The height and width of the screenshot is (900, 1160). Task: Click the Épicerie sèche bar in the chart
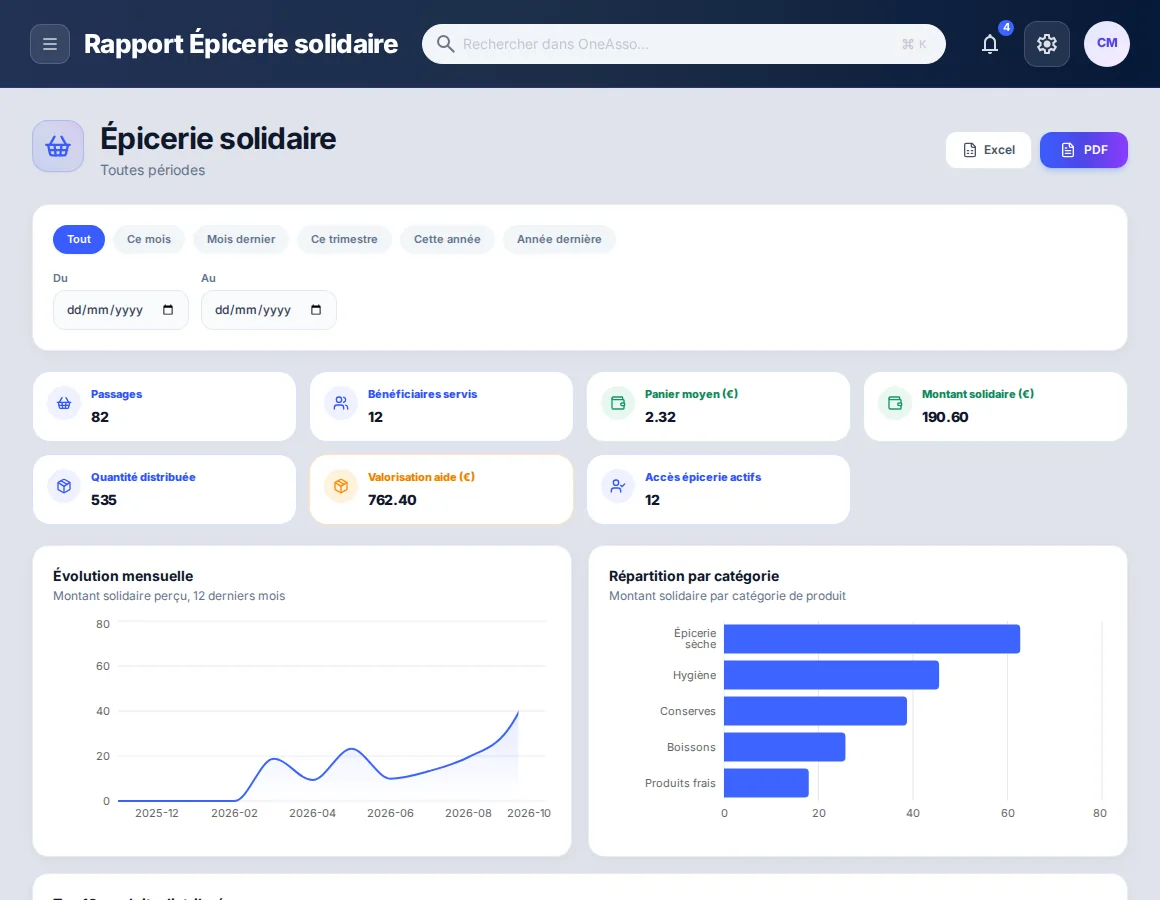point(871,639)
